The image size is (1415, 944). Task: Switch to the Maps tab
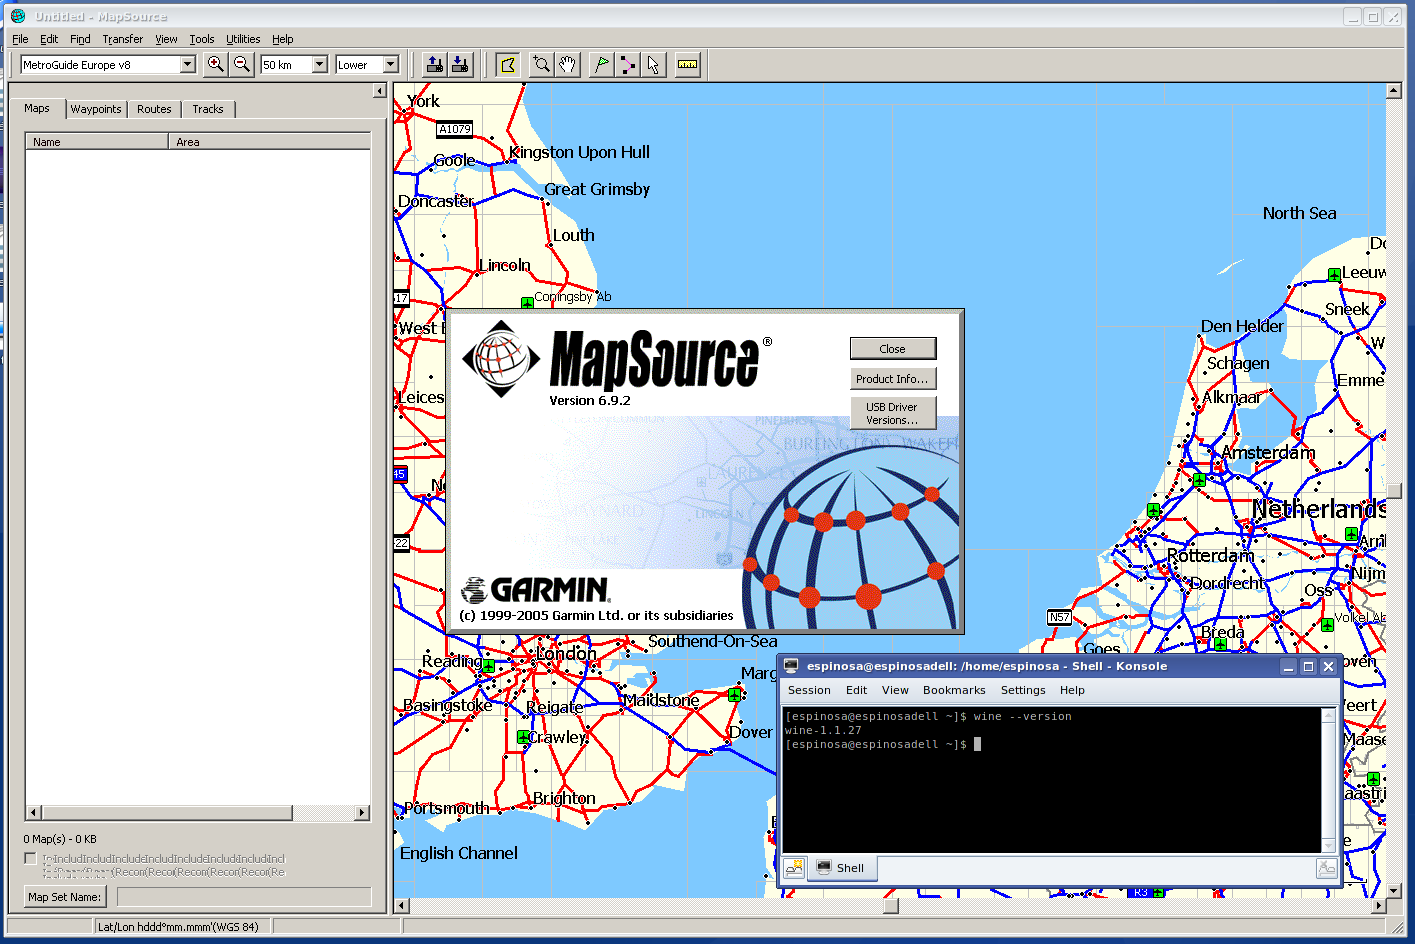37,108
